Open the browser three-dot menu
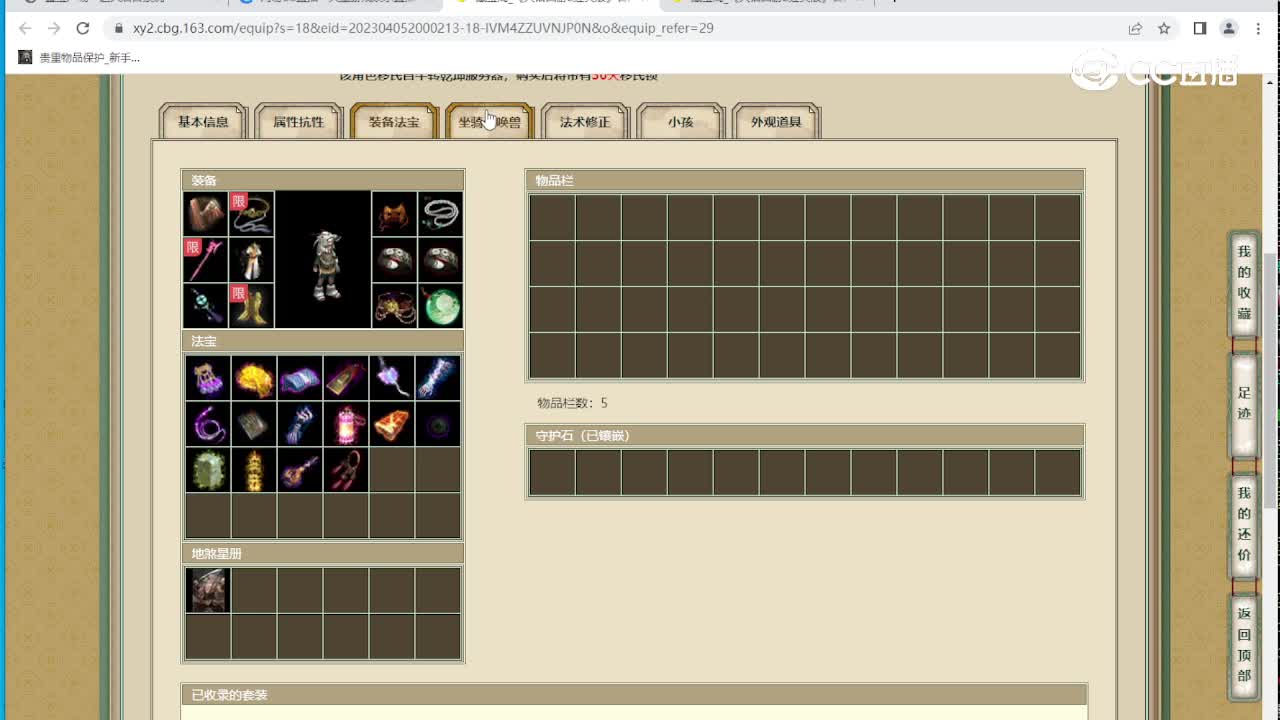Viewport: 1280px width, 720px height. 1258,28
